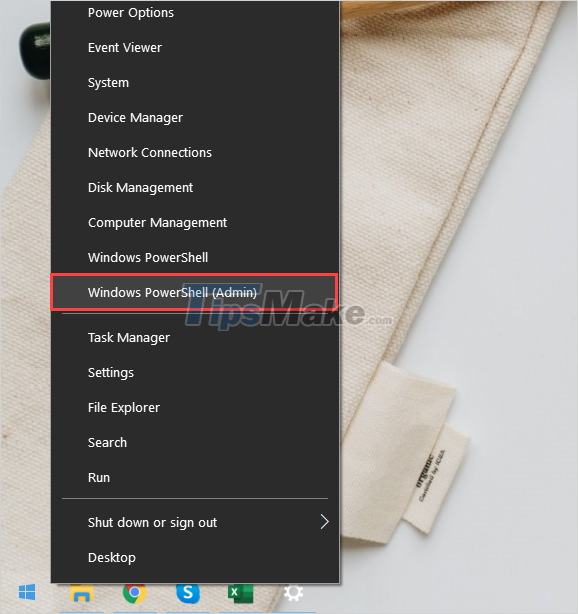Viewport: 578px width, 614px height.
Task: Open the Run dialog entry
Action: click(x=195, y=477)
